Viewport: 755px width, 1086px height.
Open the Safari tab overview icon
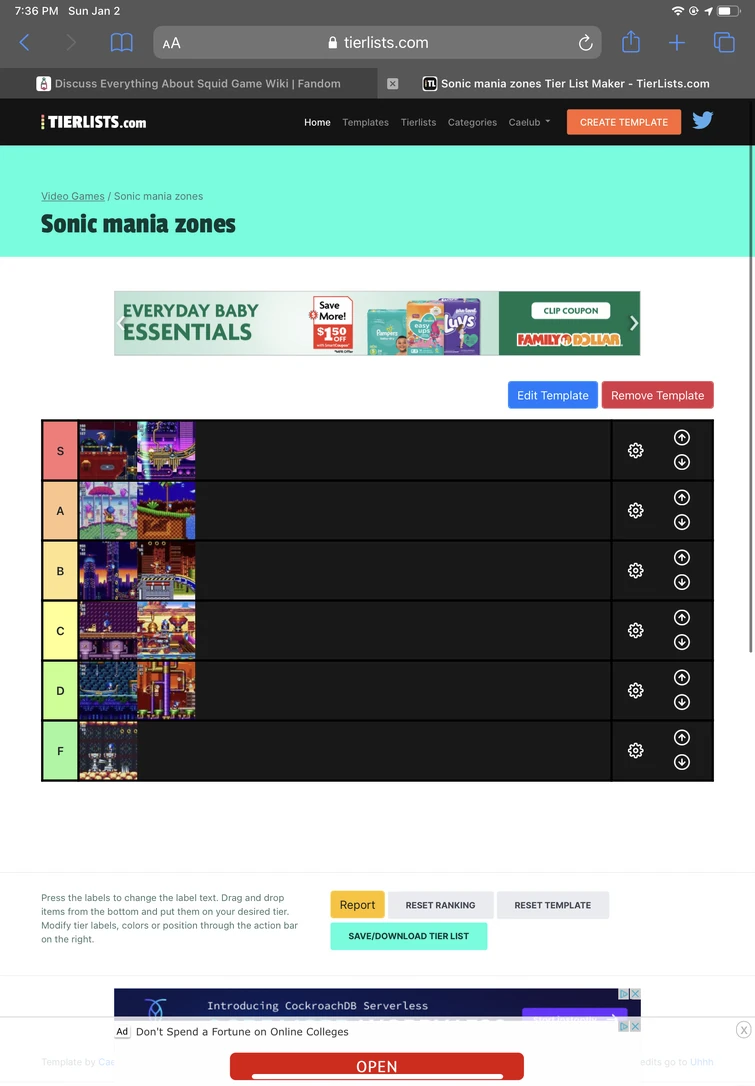(x=723, y=43)
